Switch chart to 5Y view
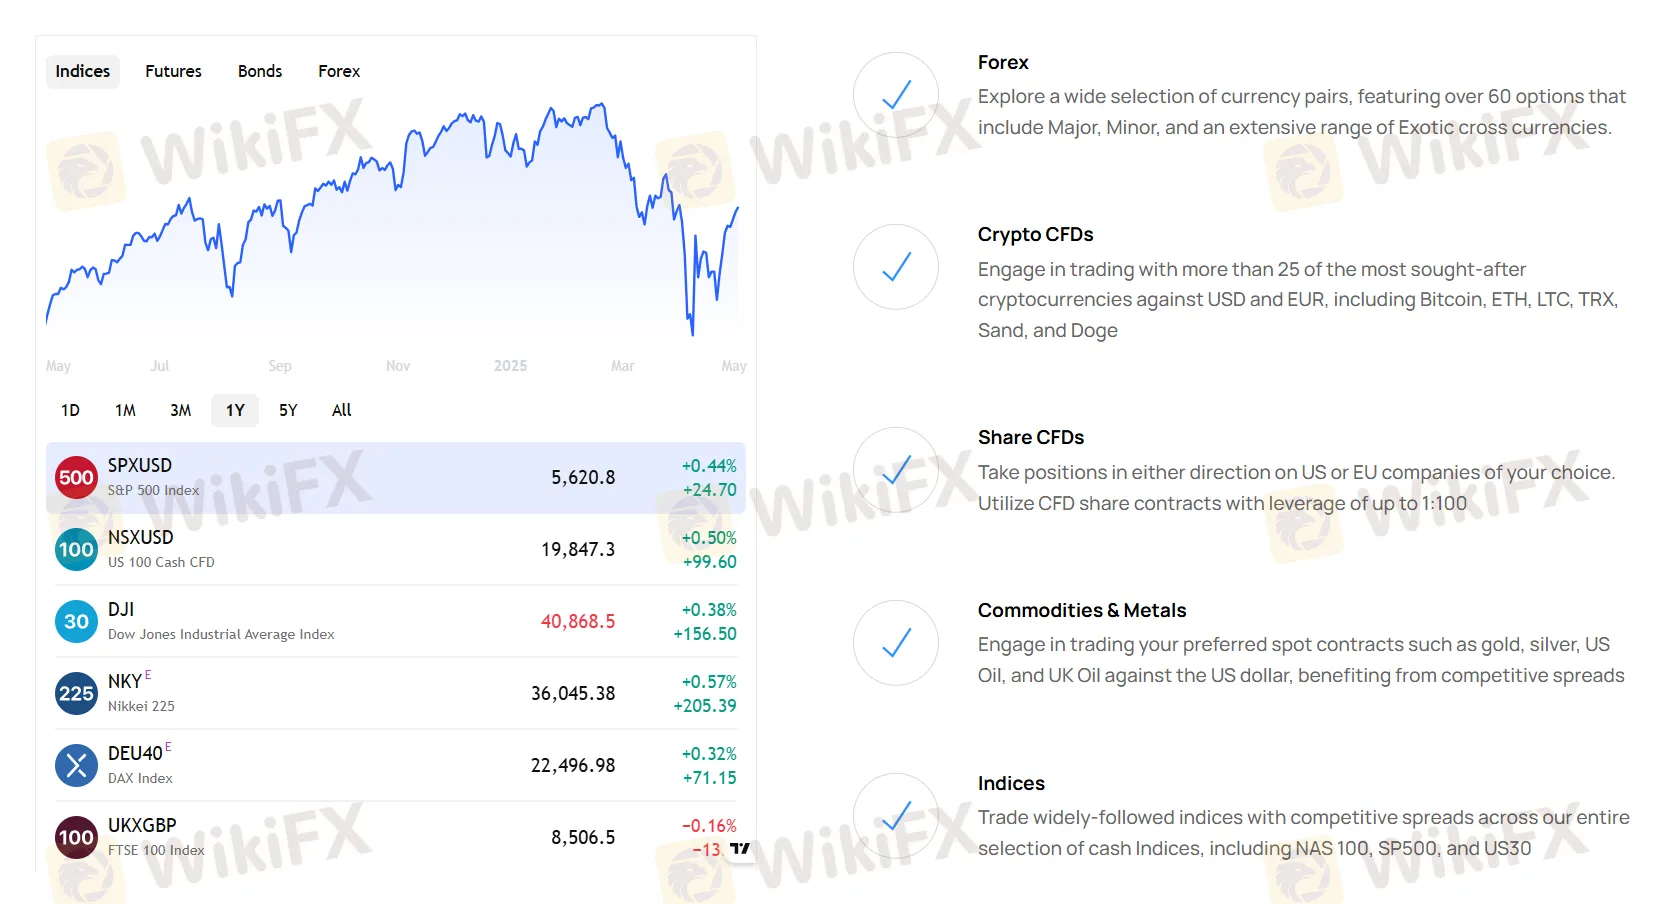This screenshot has width=1672, height=904. (288, 410)
